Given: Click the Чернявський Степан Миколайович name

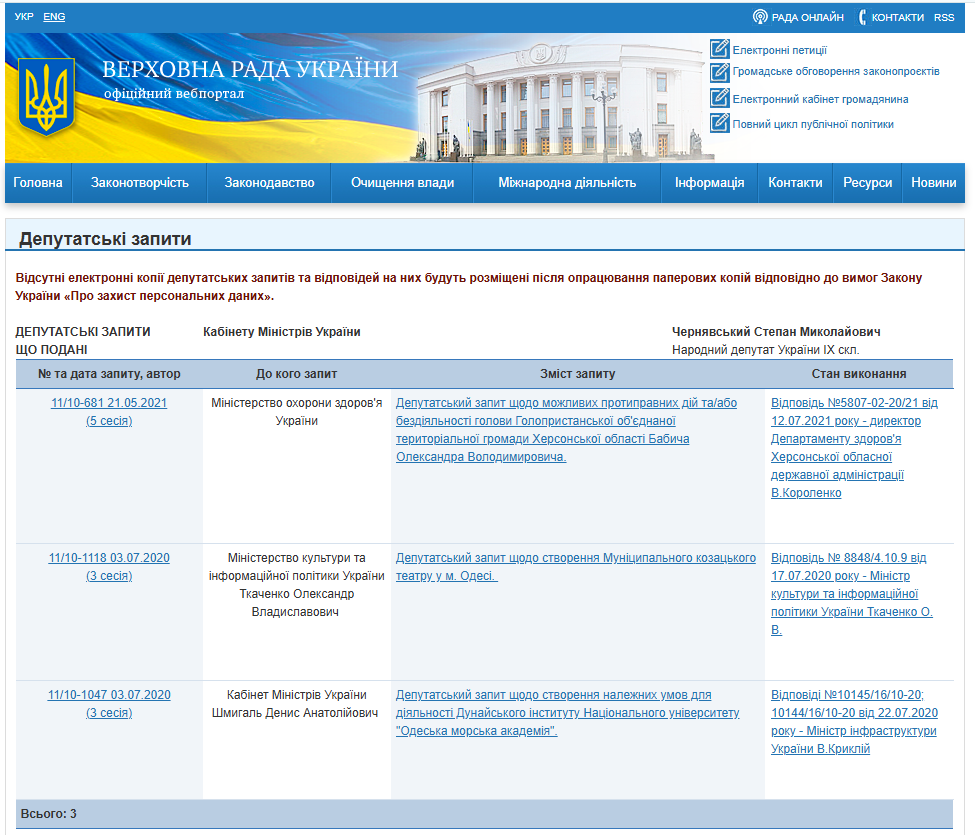Looking at the screenshot, I should 776,332.
